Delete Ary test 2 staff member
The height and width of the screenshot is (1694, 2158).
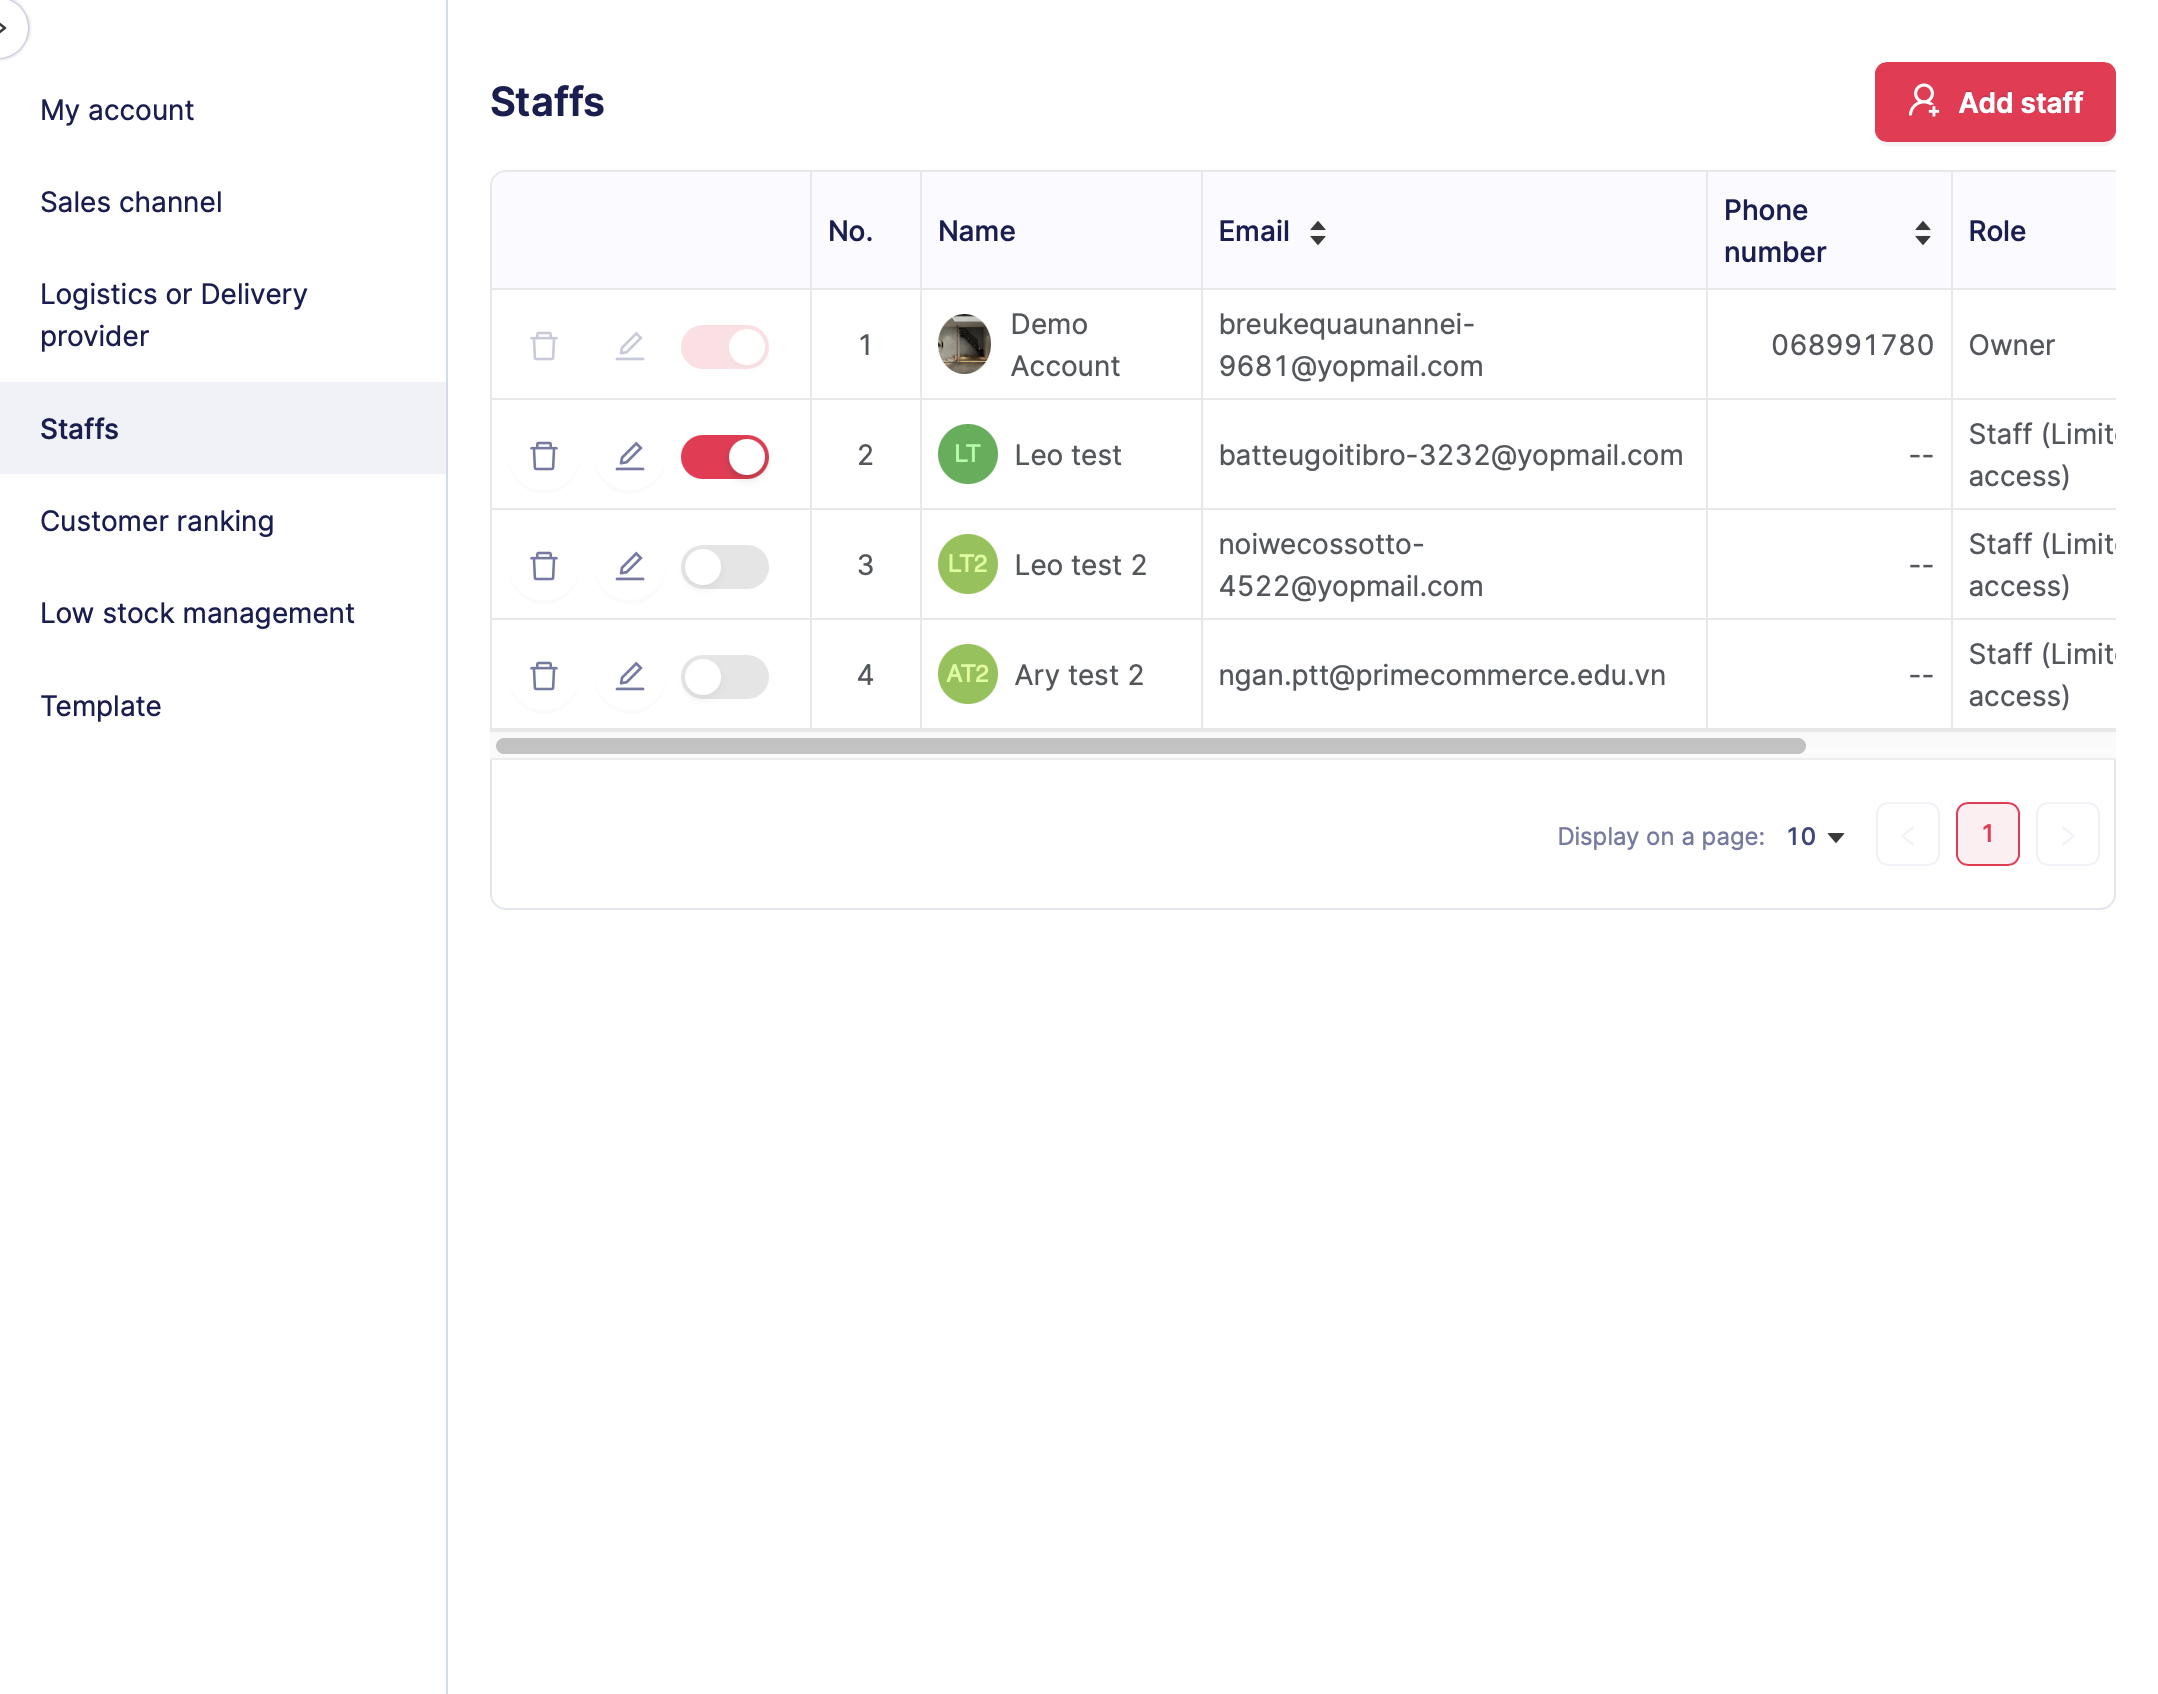[x=544, y=676]
